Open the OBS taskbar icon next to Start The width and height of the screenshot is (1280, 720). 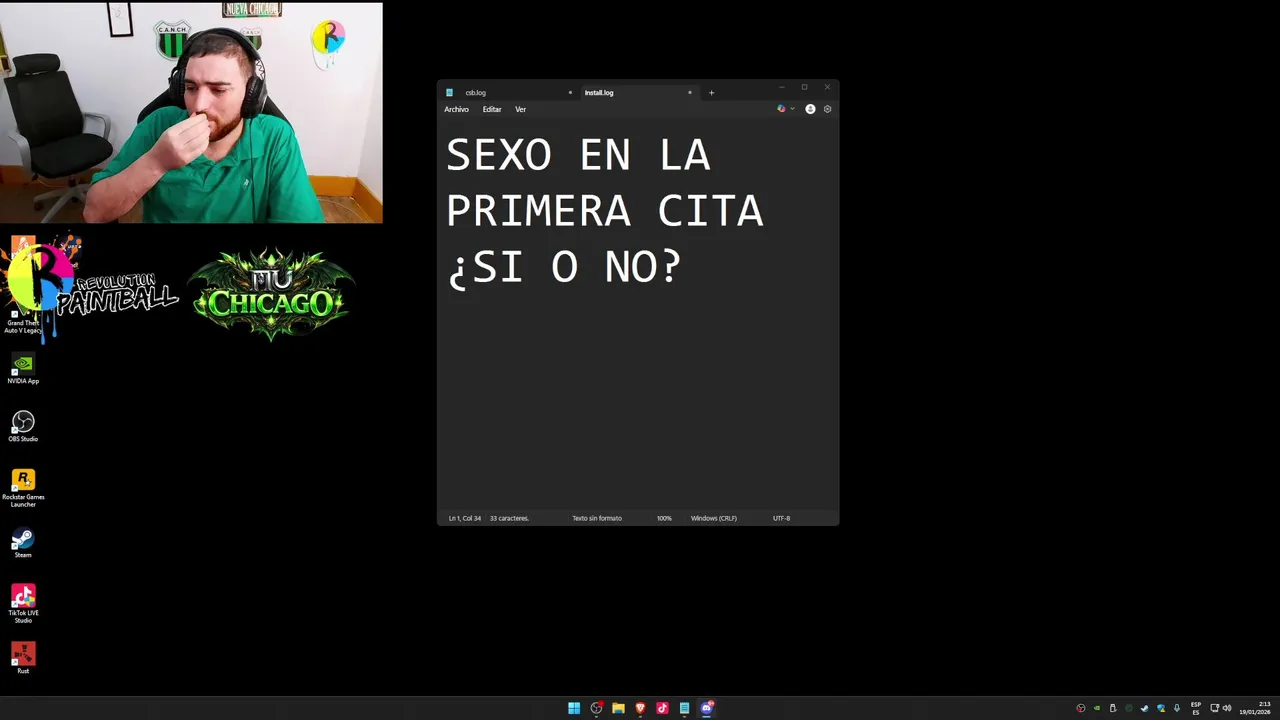pos(596,708)
